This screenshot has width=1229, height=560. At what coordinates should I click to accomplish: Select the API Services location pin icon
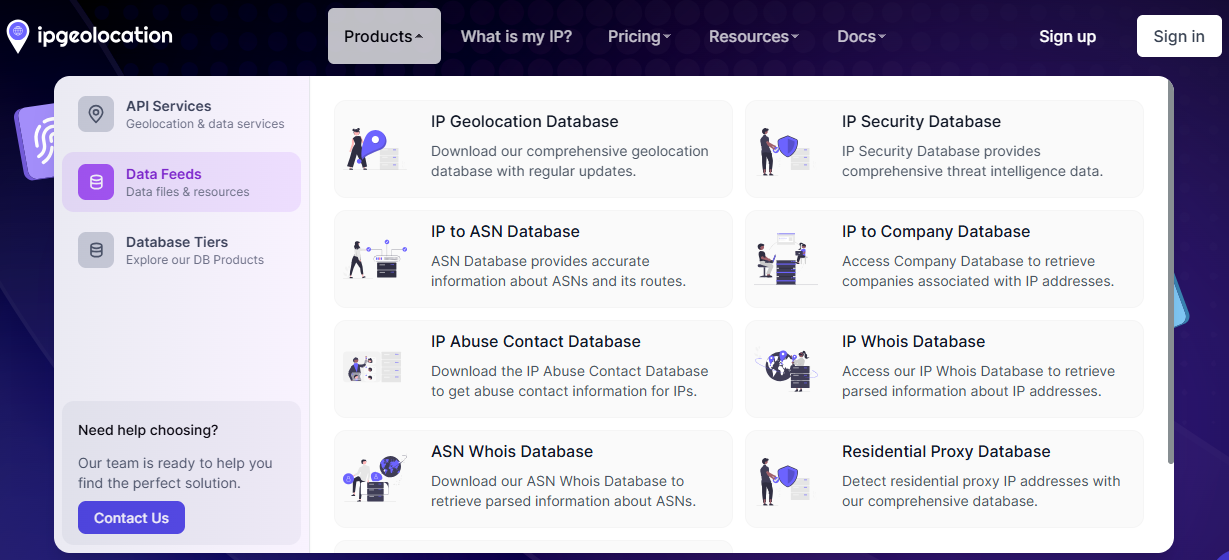pyautogui.click(x=96, y=114)
